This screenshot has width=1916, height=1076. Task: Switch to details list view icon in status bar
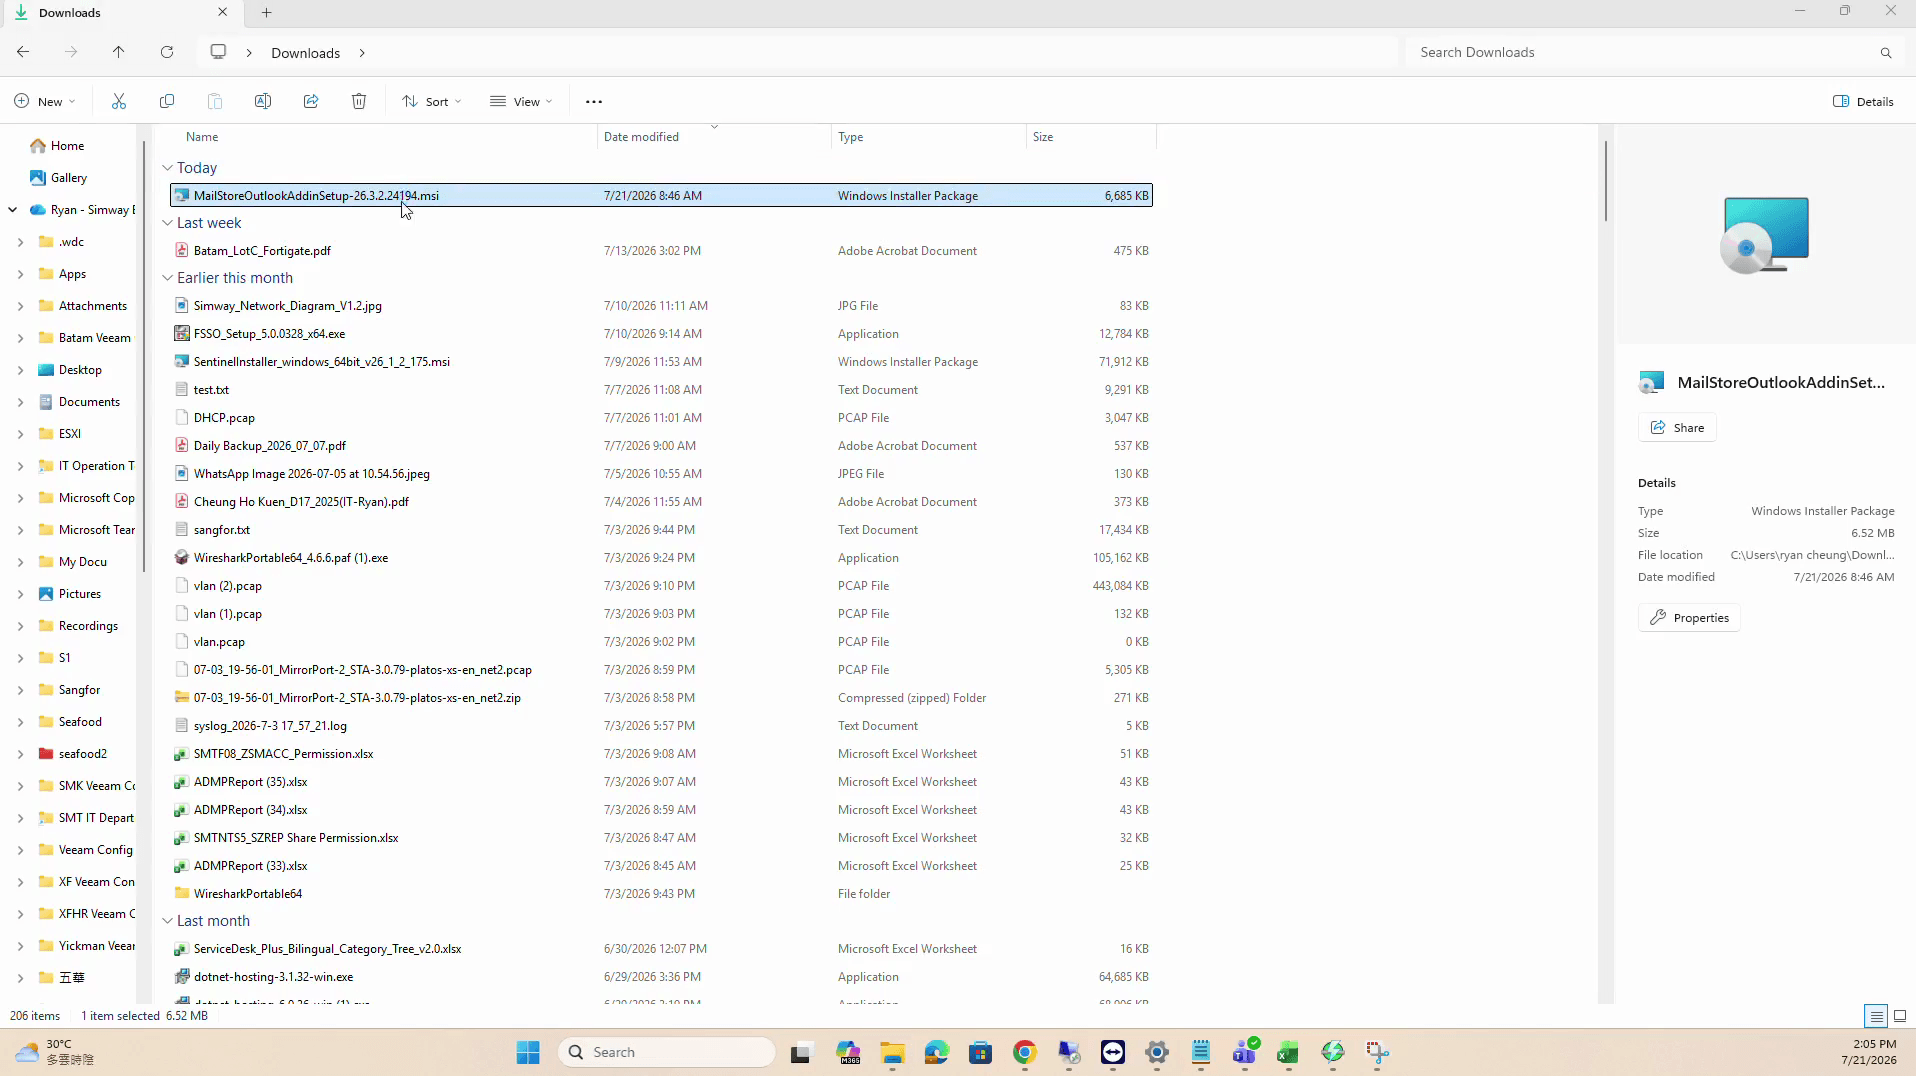[x=1876, y=1016]
